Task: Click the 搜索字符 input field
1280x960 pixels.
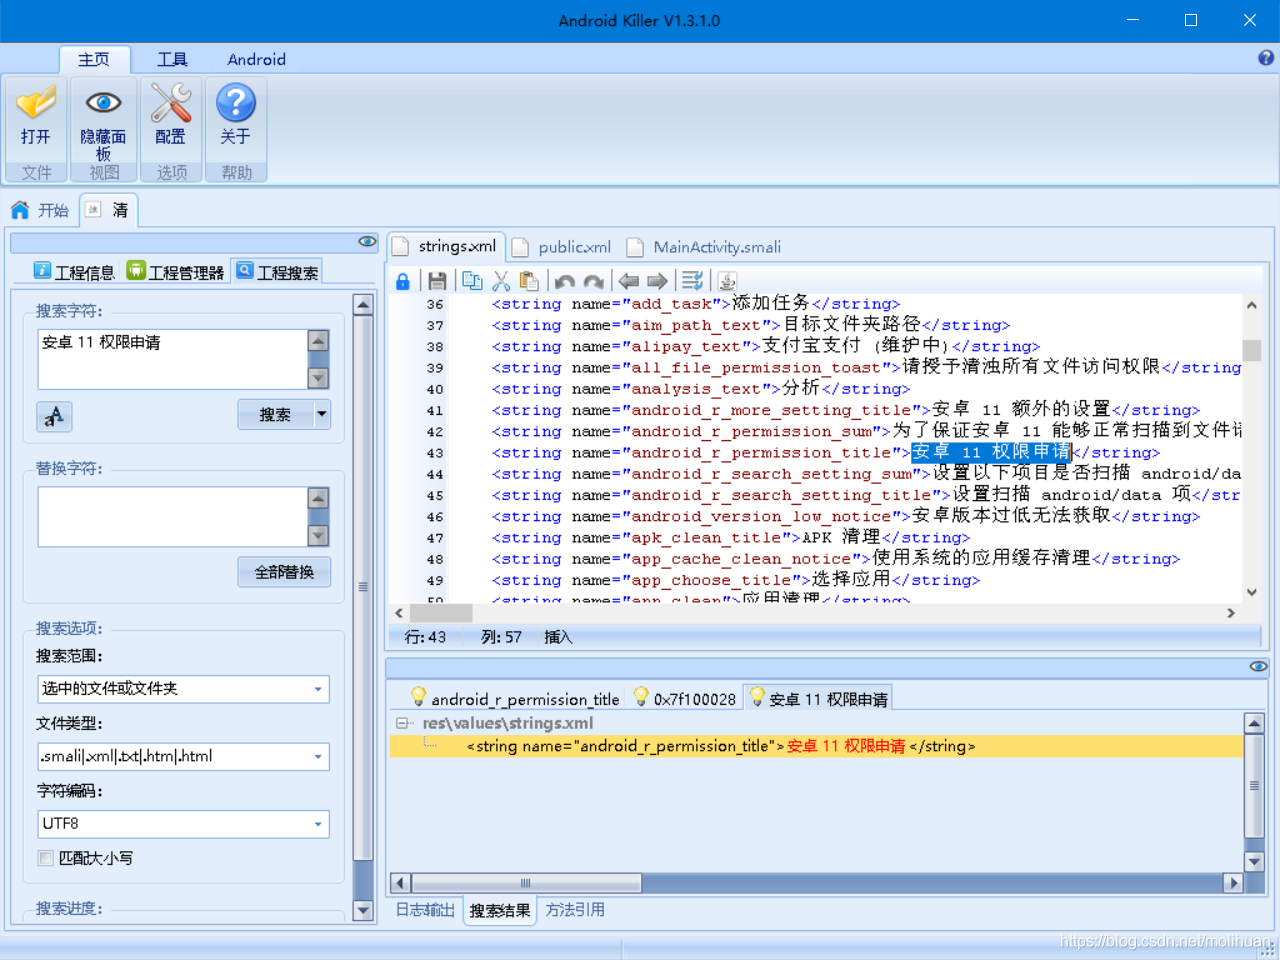Action: (172, 359)
